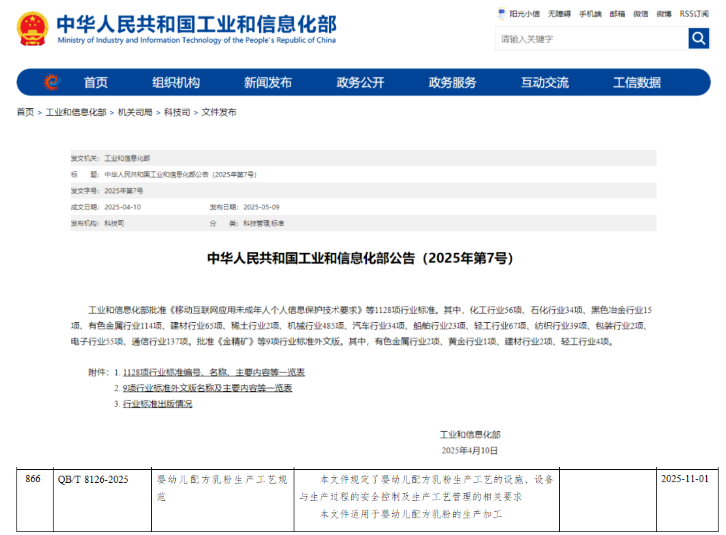Open attachment 1128项行业标准编号、名称、主要内容等一览表
Viewport: 726px width, 535px height.
point(213,372)
